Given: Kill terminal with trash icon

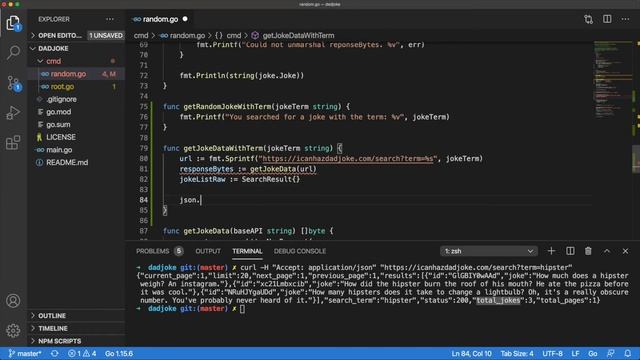Looking at the screenshot, I should [x=588, y=251].
